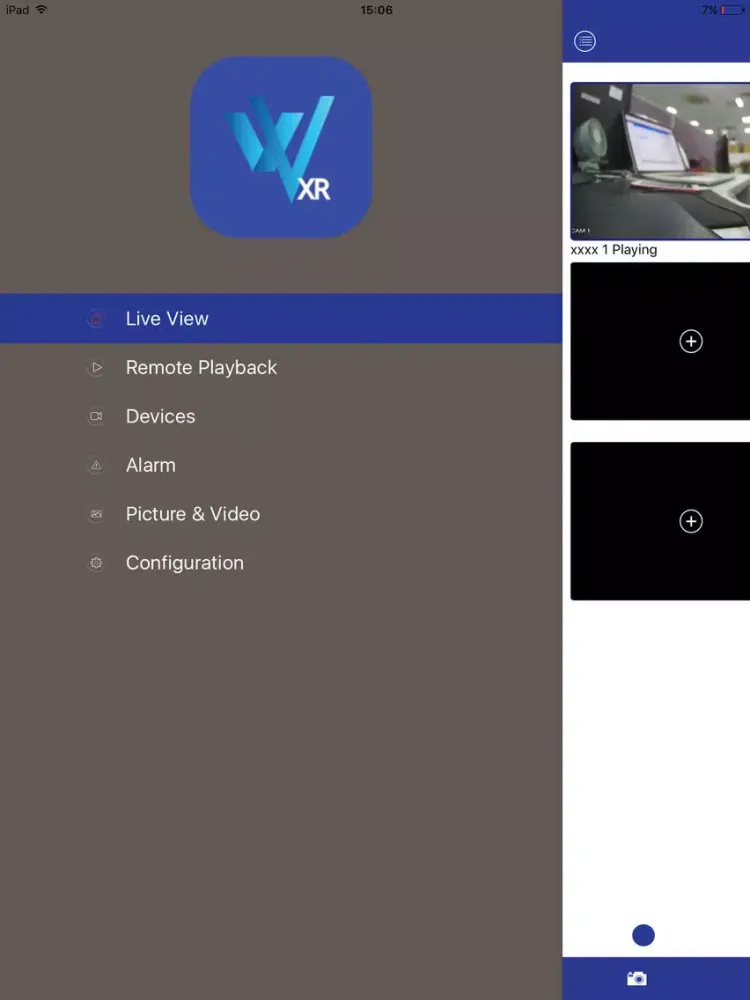Viewport: 750px width, 1000px height.
Task: Click the Picture & Video image icon
Action: coord(96,514)
